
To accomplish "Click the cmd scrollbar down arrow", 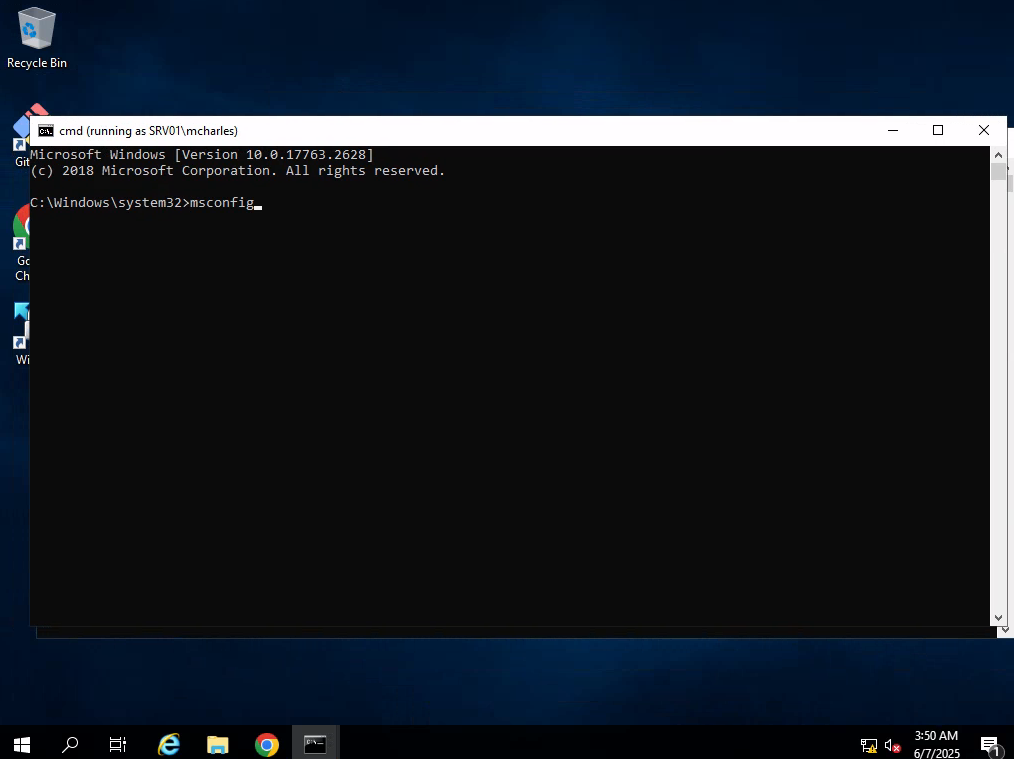I will coord(998,618).
